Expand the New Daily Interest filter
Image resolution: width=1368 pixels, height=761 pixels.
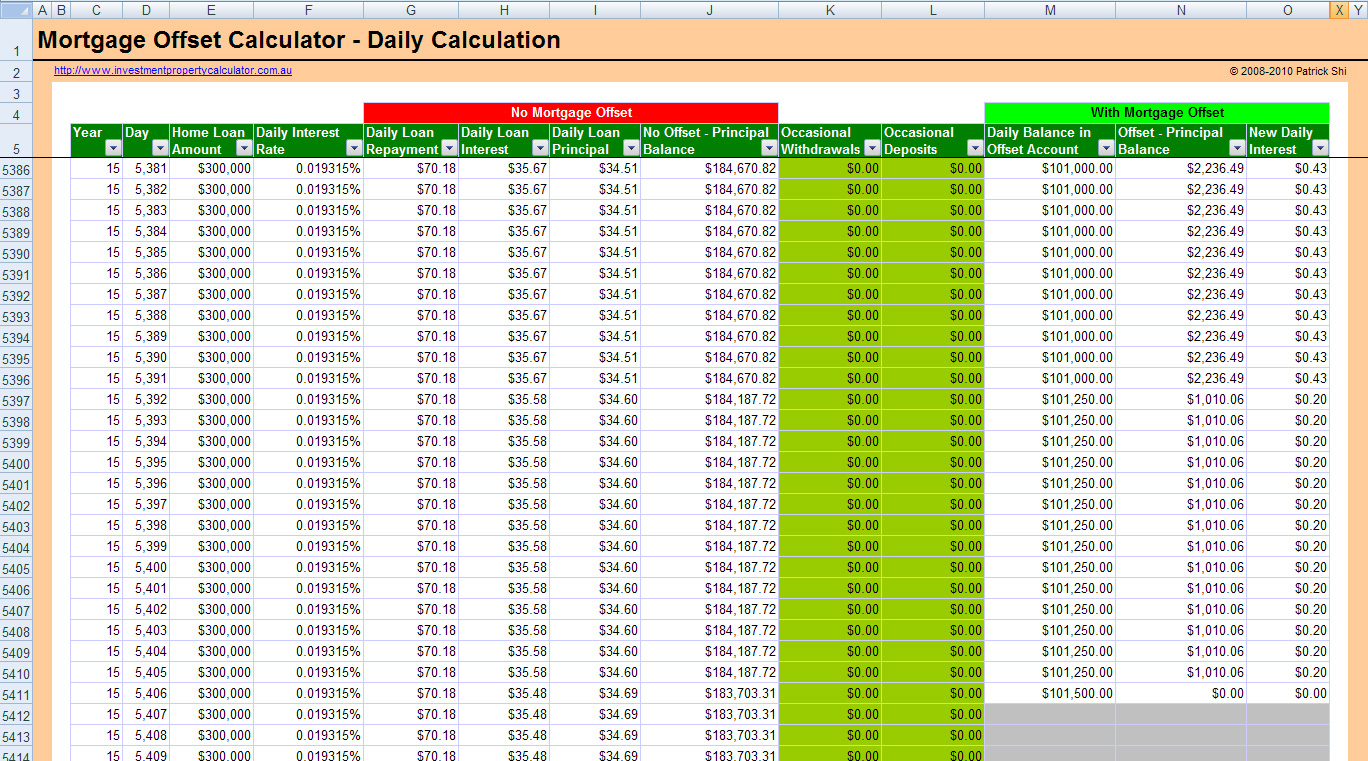click(1319, 148)
